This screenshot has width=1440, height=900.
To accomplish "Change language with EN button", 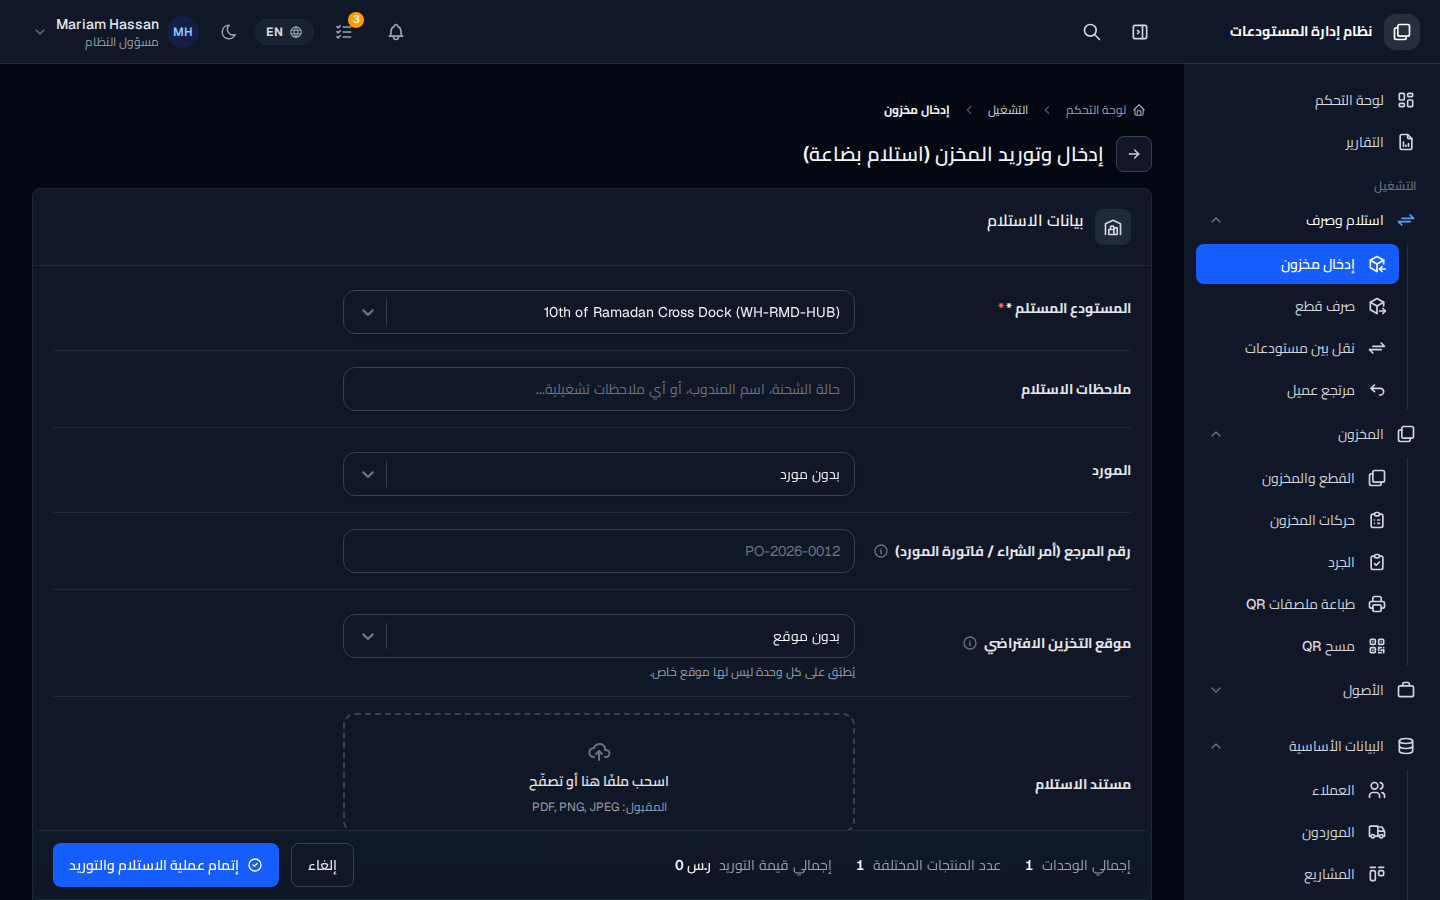I will (x=284, y=32).
